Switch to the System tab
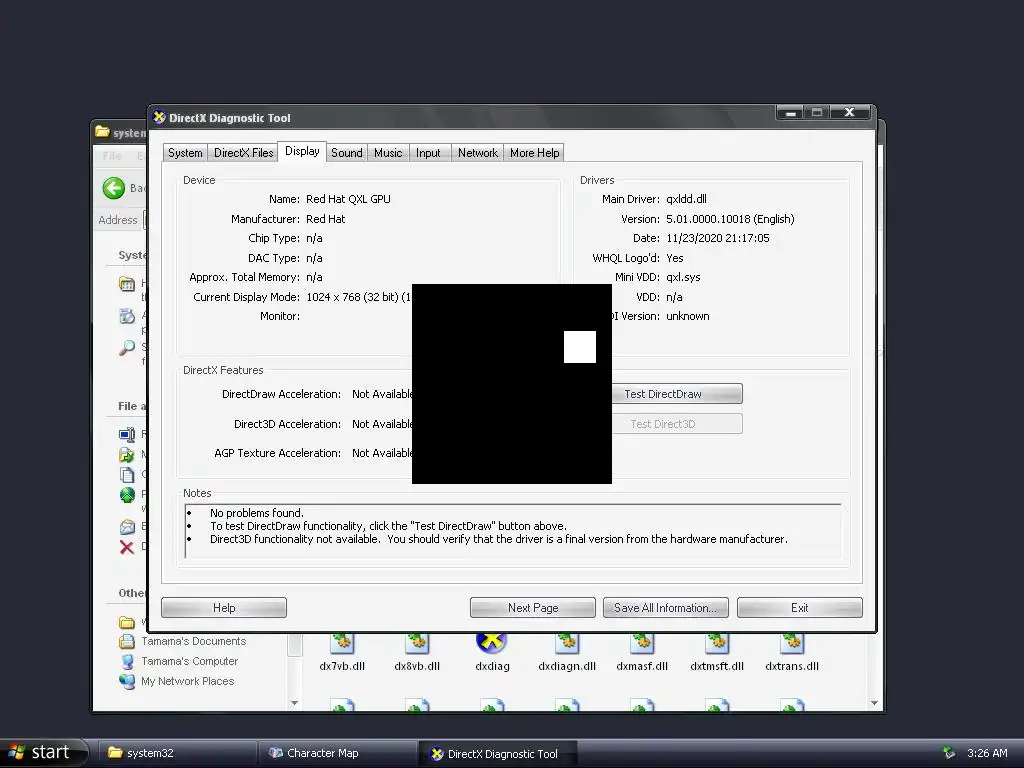 coord(185,153)
